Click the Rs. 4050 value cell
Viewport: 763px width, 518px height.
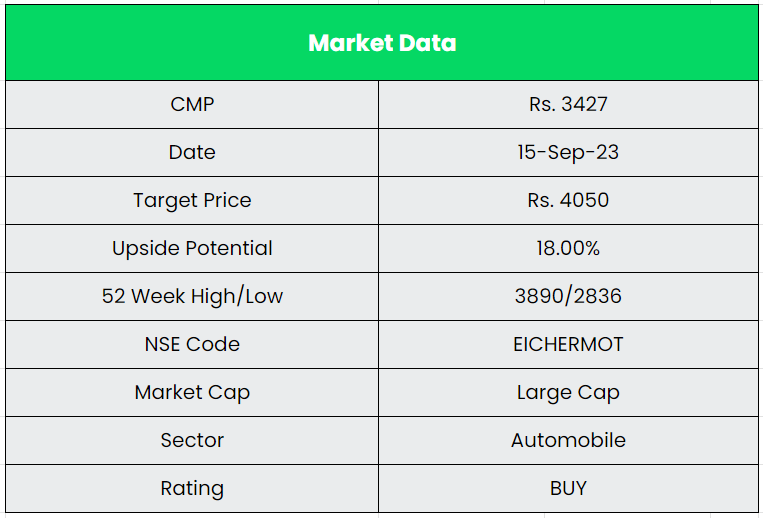pos(568,200)
